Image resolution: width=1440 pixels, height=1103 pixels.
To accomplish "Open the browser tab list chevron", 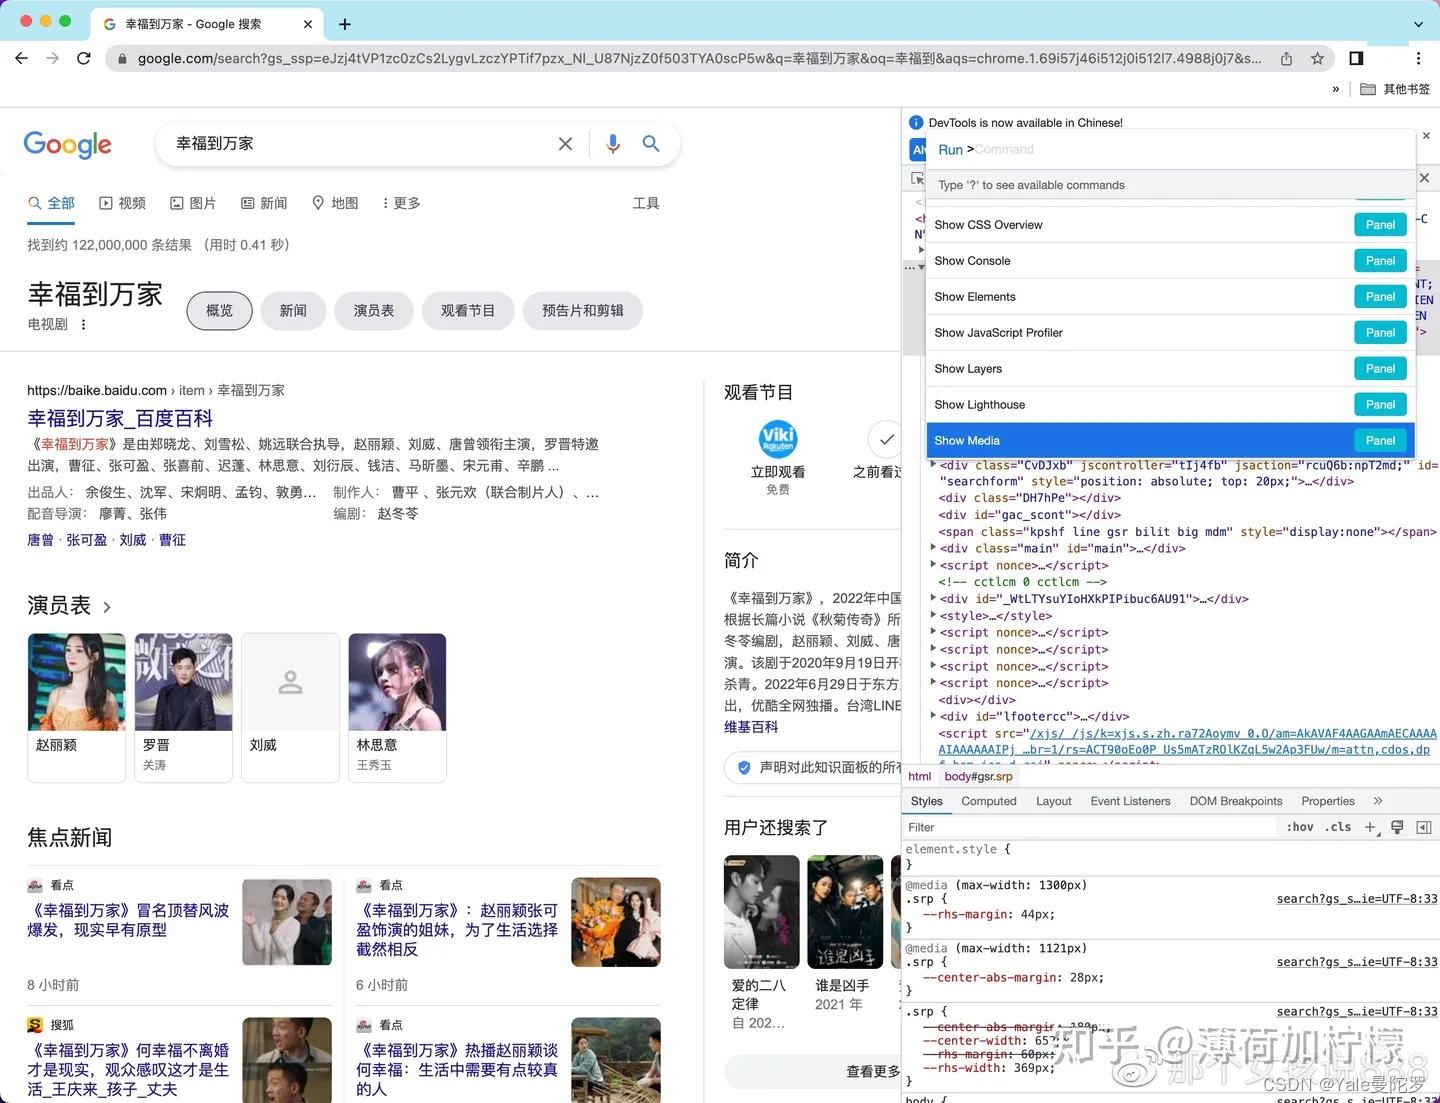I will point(1418,24).
